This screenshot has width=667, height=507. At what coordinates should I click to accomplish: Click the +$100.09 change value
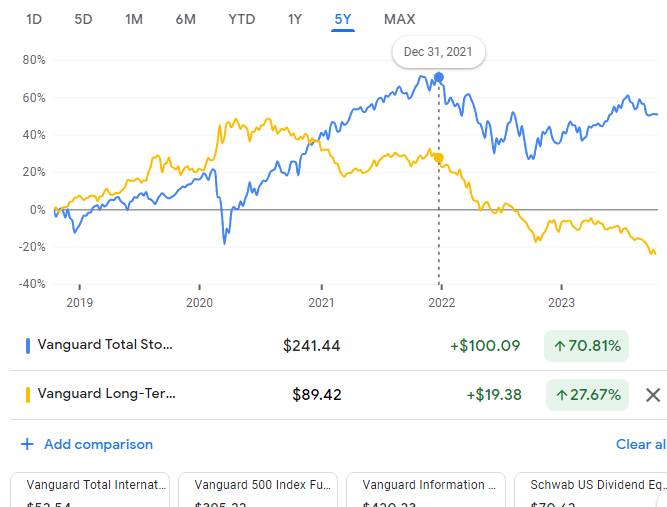pos(485,346)
